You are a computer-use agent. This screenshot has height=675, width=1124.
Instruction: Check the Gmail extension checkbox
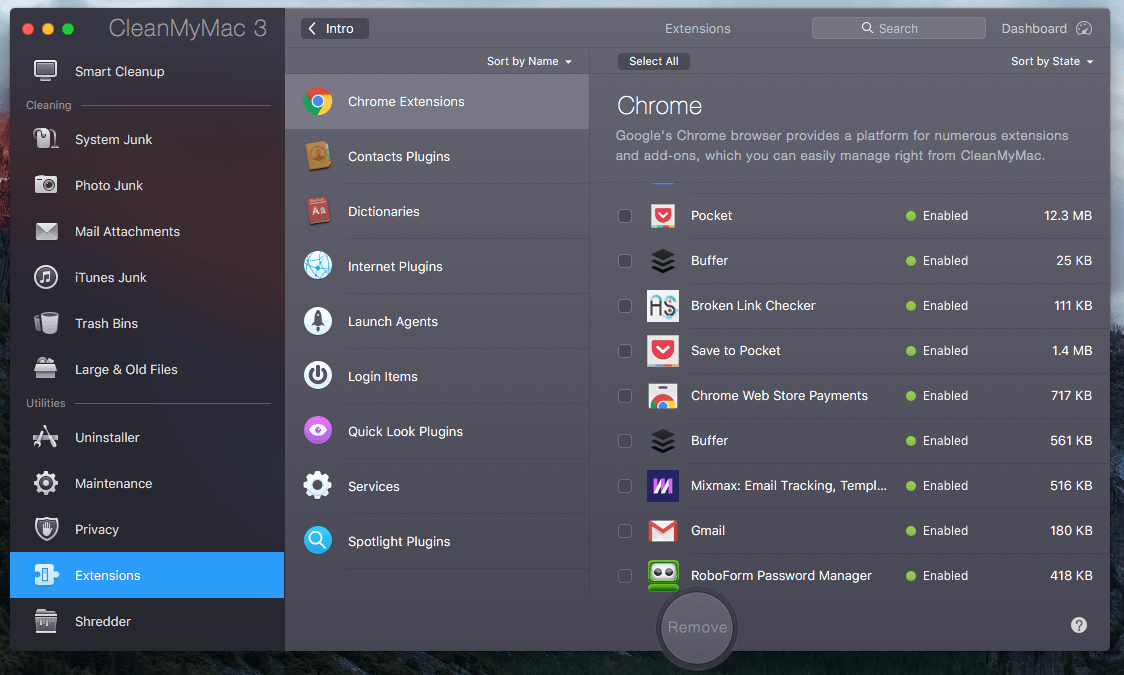tap(625, 531)
